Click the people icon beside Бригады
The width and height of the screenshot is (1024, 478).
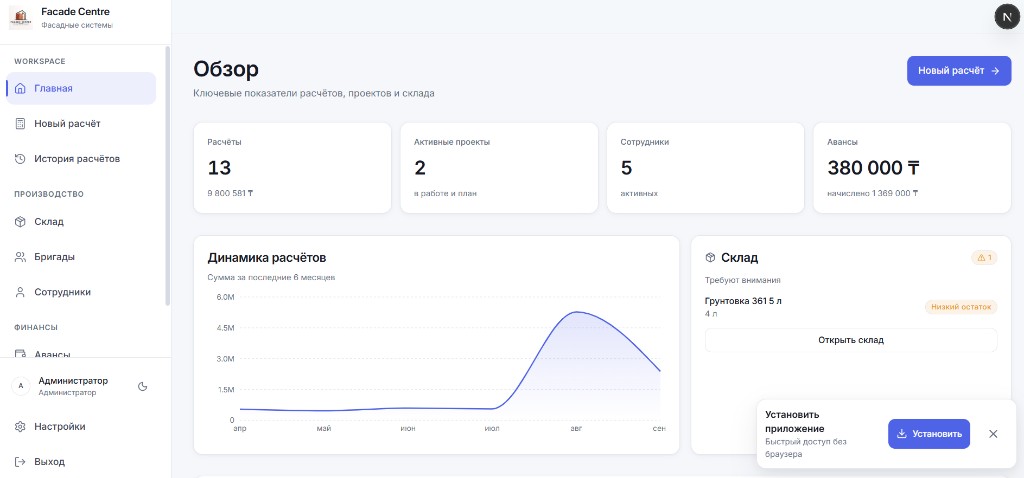coord(20,257)
